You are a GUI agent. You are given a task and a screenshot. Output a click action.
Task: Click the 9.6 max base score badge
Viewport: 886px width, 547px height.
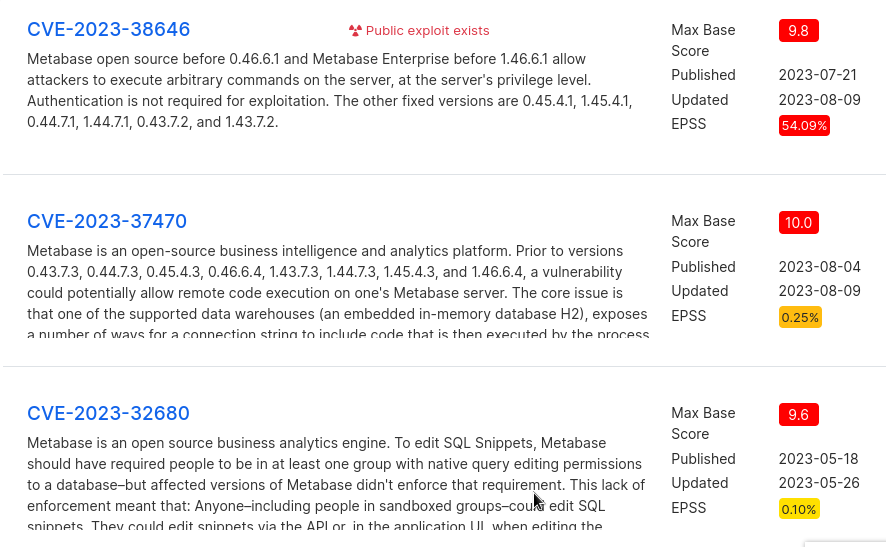(x=798, y=414)
